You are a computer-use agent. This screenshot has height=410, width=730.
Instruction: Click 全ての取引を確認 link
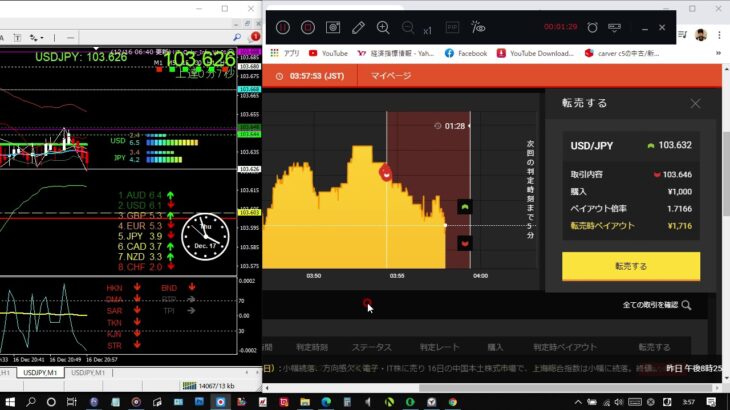[x=657, y=305]
